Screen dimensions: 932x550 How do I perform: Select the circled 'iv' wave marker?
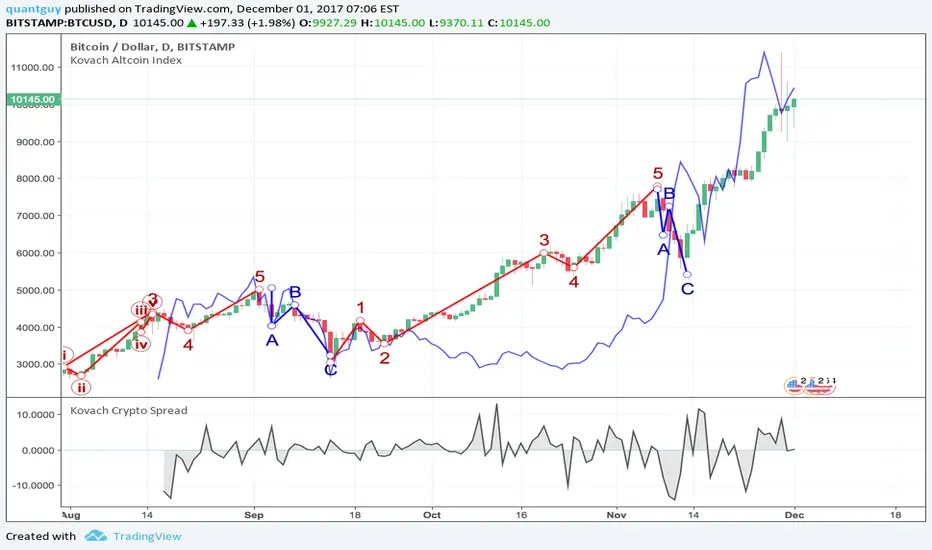141,344
